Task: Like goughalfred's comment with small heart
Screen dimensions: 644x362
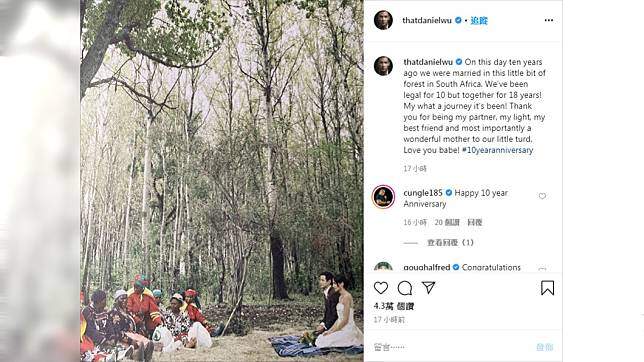Action: point(542,269)
